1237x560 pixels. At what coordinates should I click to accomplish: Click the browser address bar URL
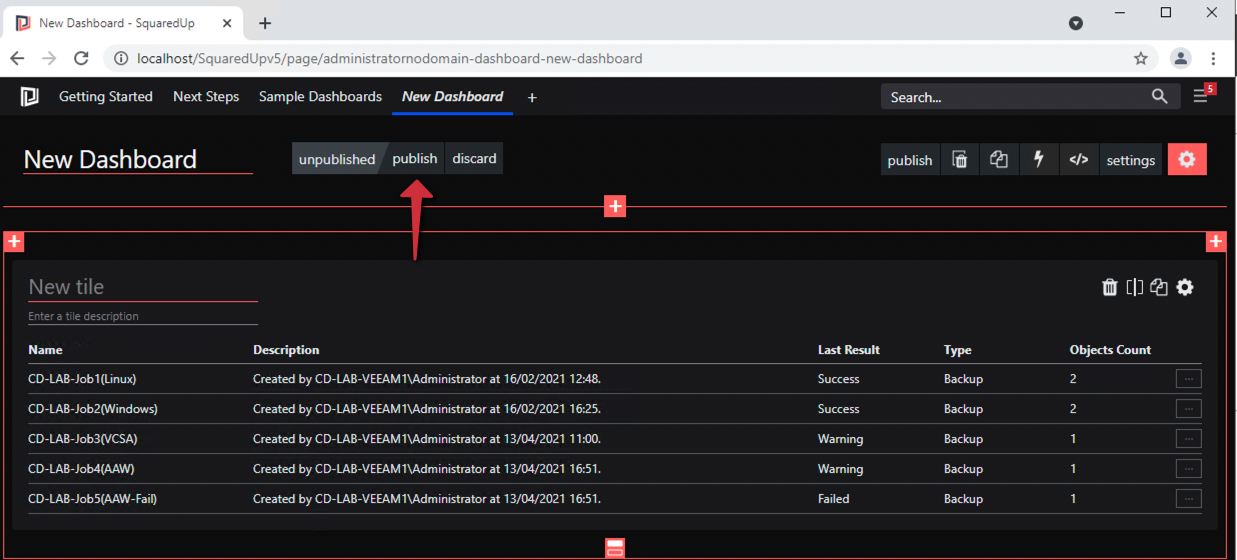coord(390,58)
